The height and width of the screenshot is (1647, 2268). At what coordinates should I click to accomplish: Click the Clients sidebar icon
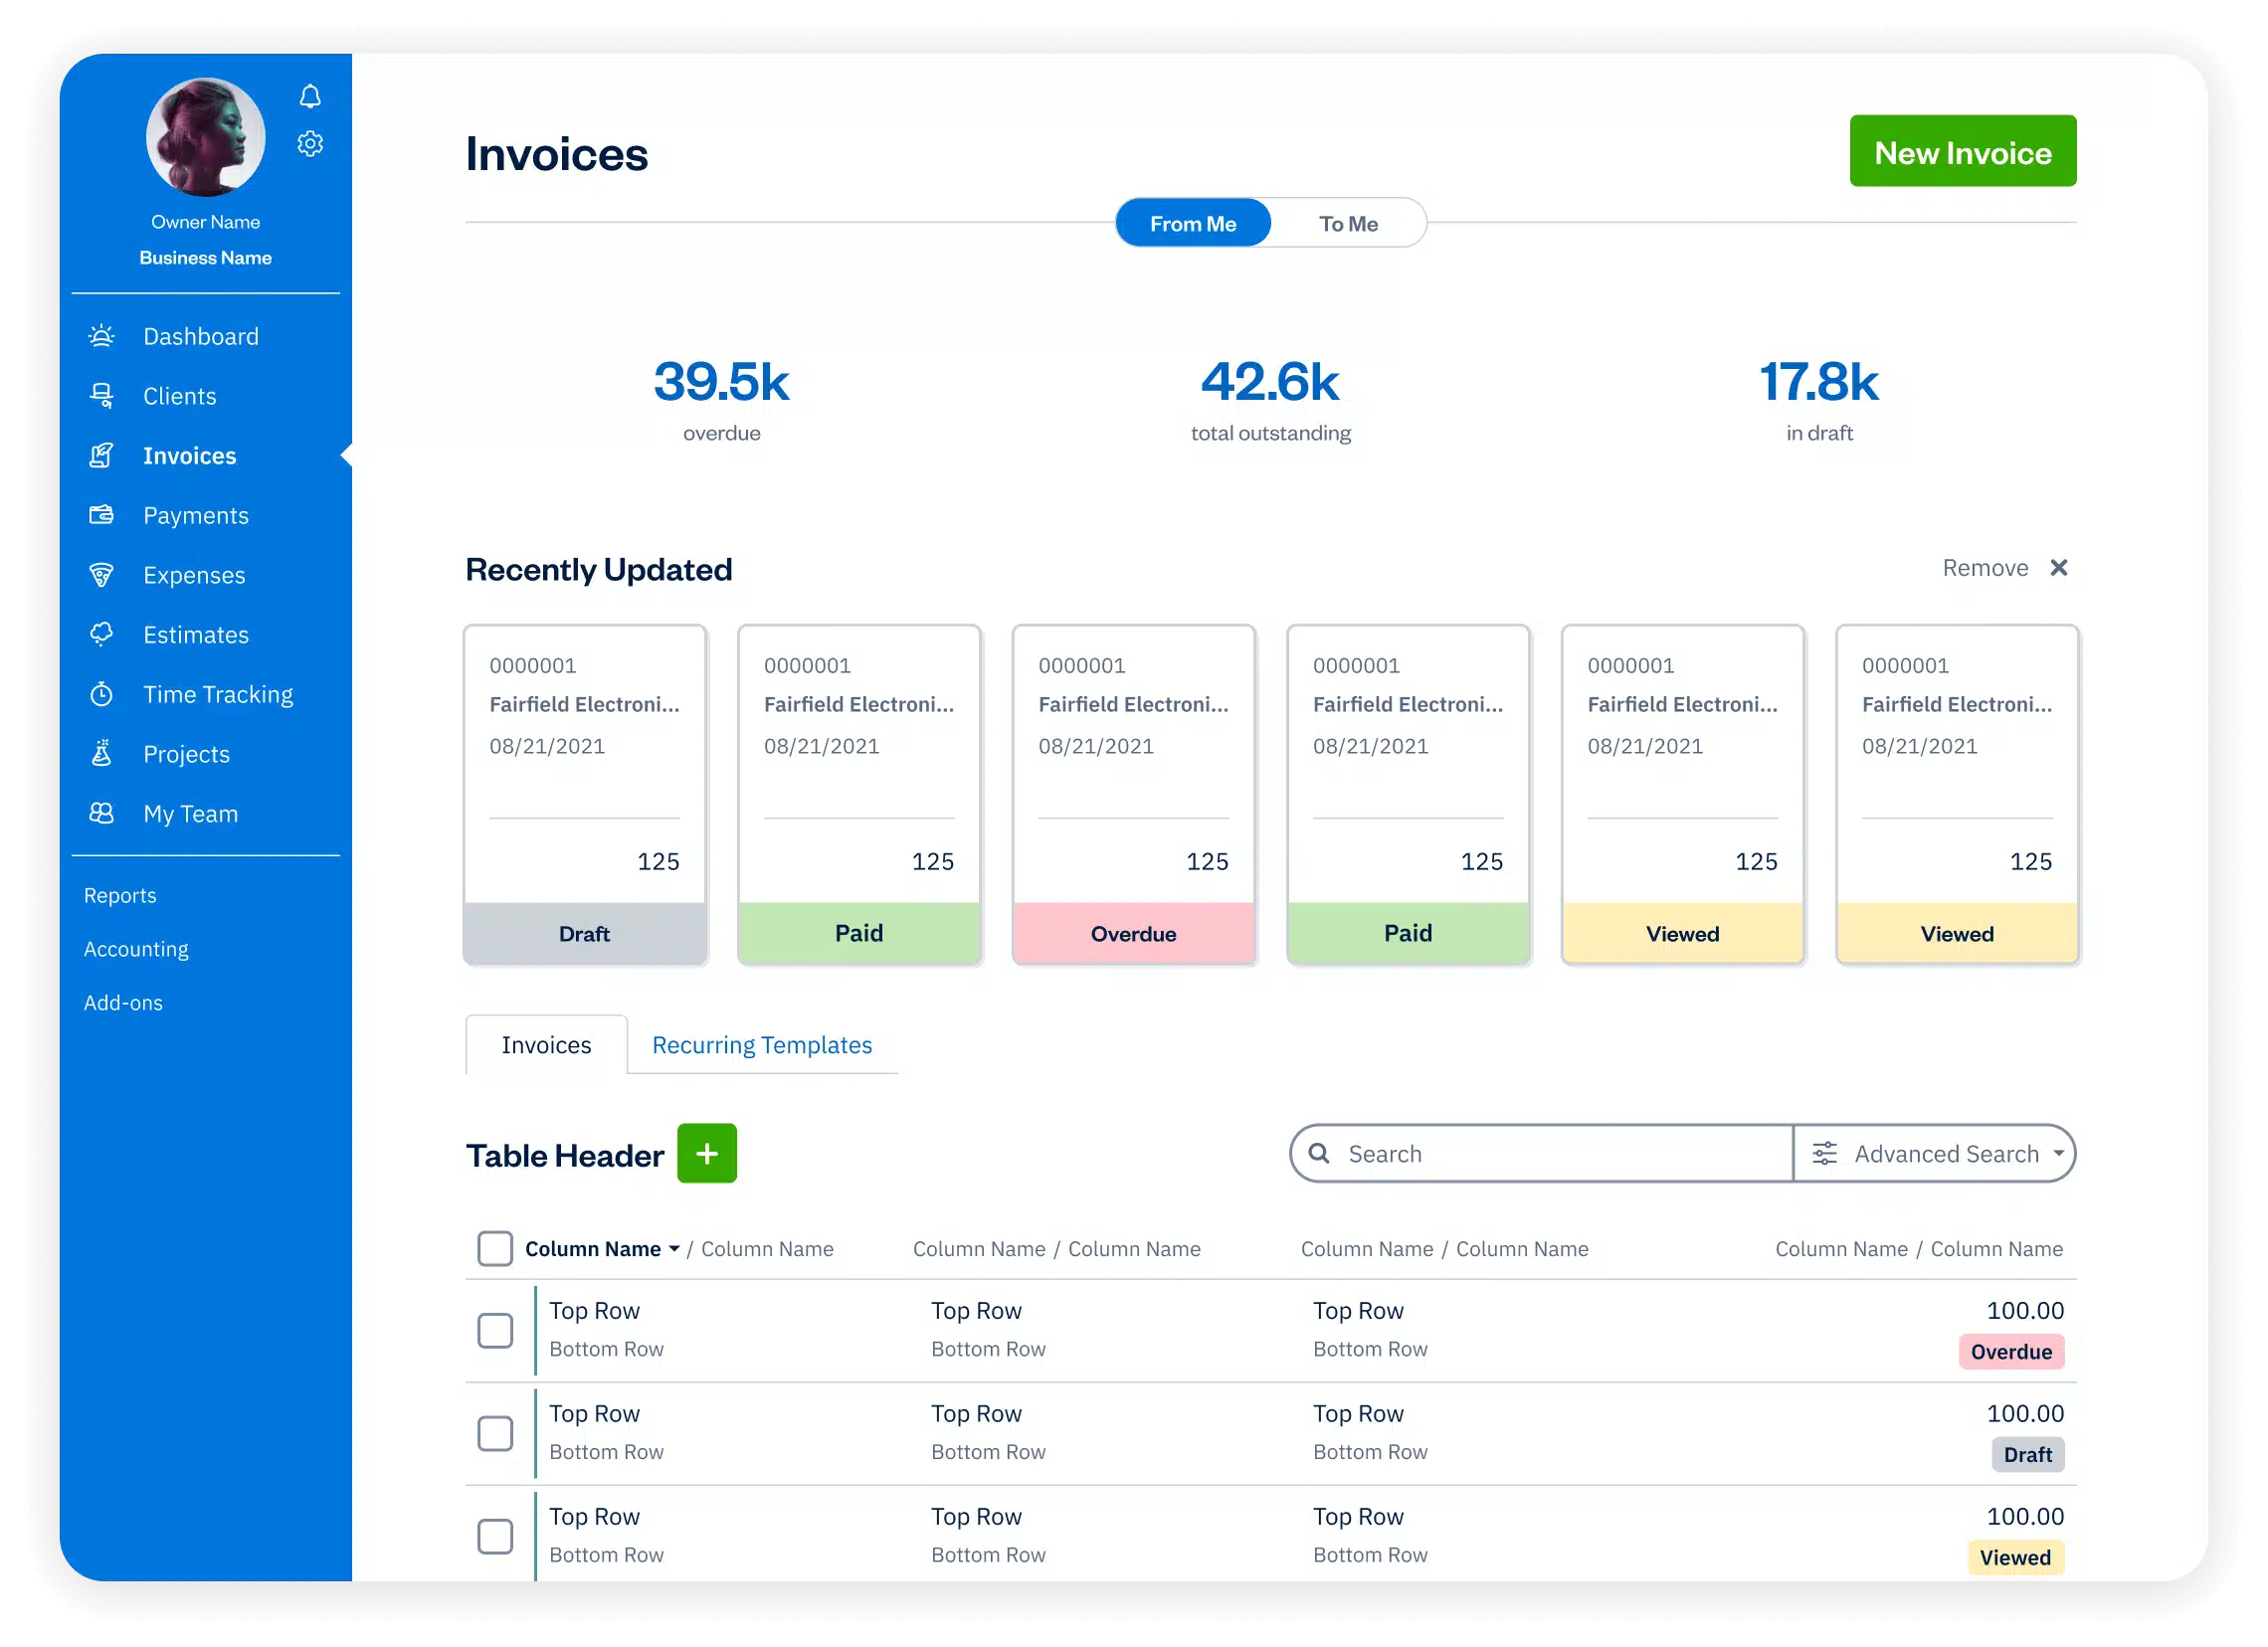(x=102, y=395)
